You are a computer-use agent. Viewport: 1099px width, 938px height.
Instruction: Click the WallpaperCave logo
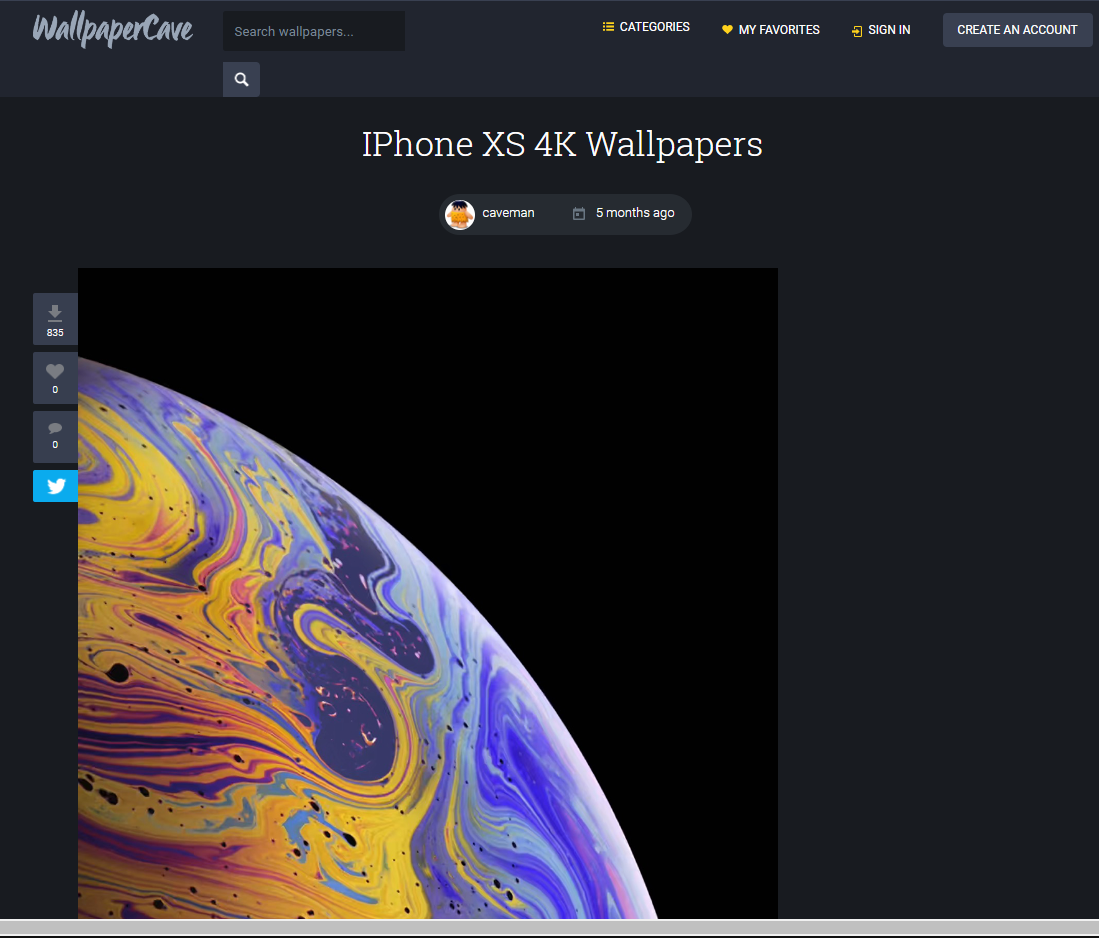pos(112,29)
